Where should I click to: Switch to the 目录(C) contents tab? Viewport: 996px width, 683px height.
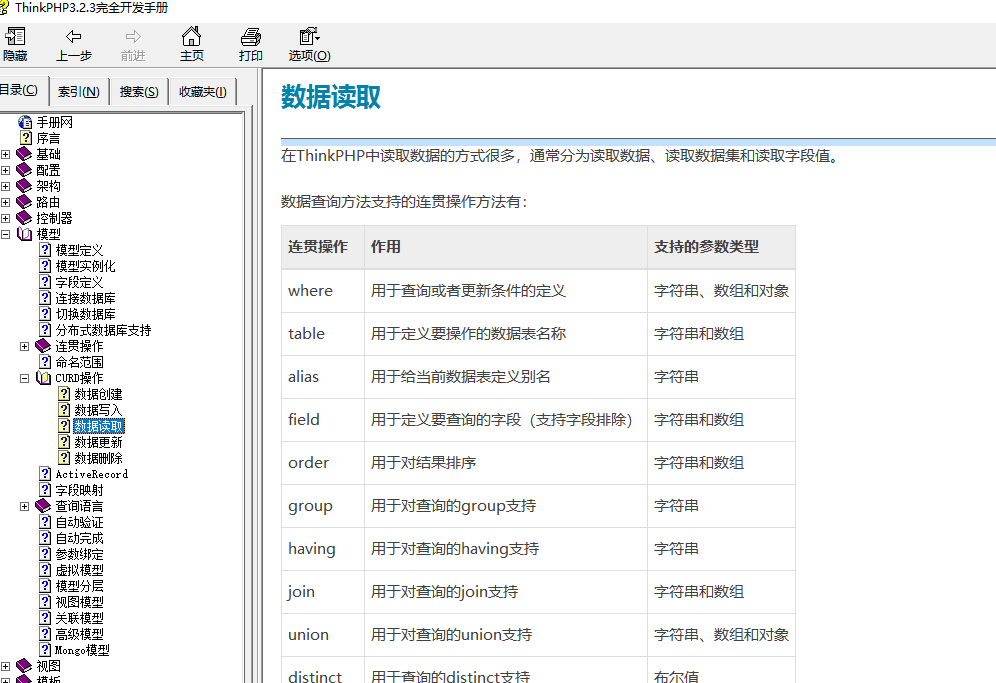tap(20, 90)
